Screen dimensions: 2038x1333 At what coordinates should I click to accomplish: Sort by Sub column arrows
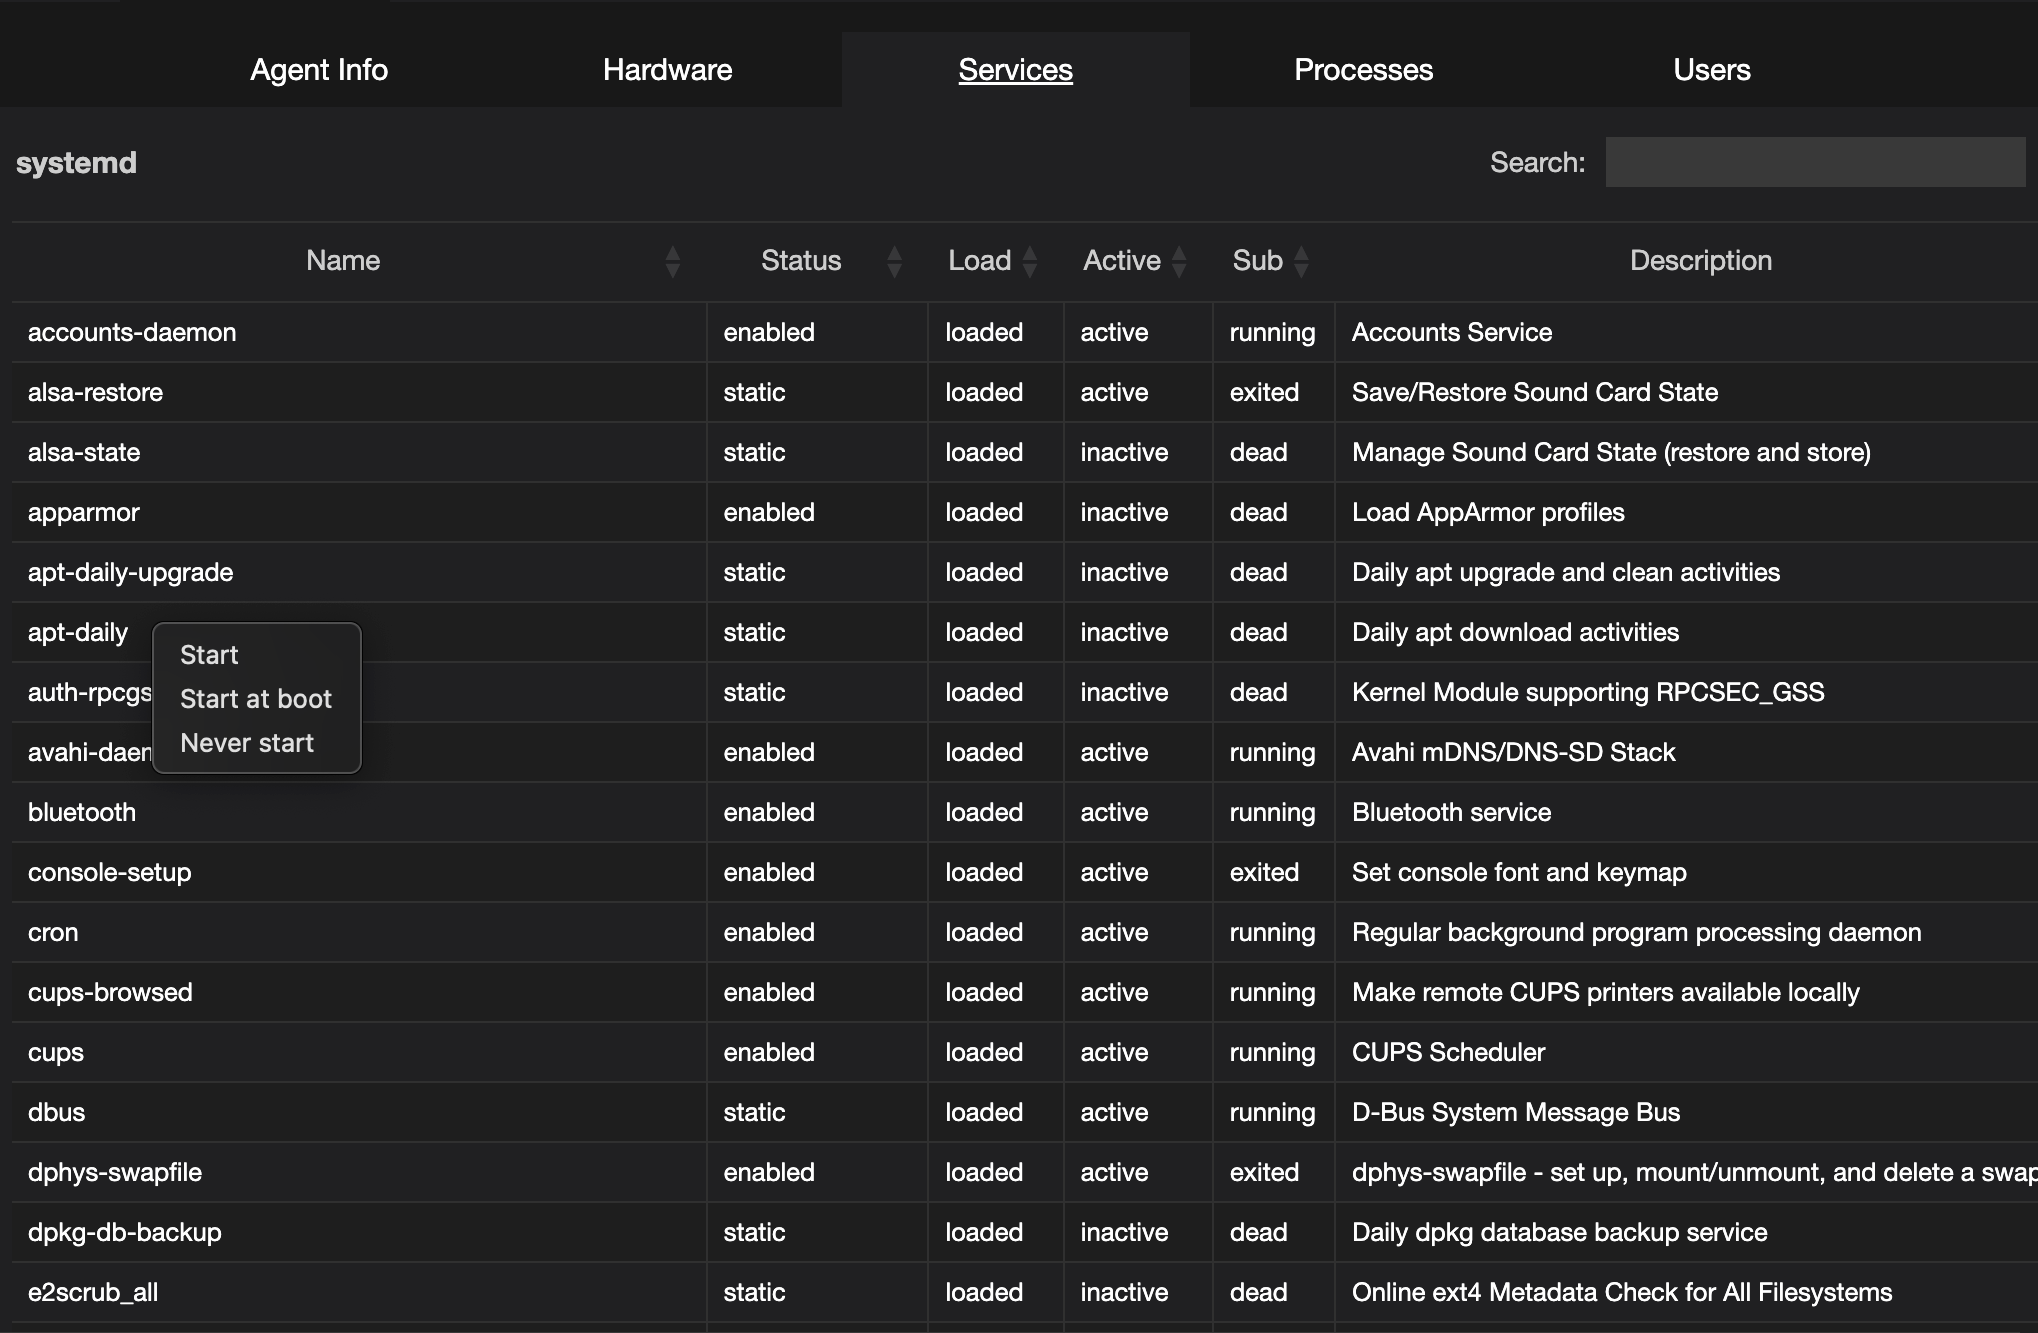(1301, 262)
